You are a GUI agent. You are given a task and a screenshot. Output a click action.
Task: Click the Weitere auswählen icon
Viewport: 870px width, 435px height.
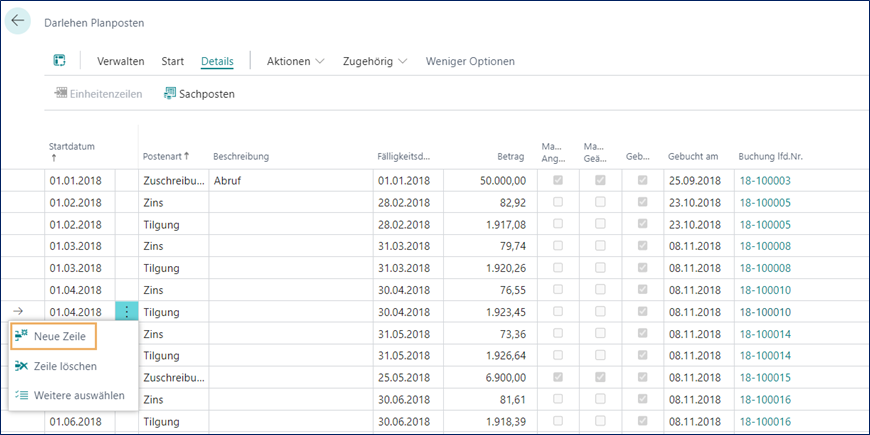(x=22, y=395)
